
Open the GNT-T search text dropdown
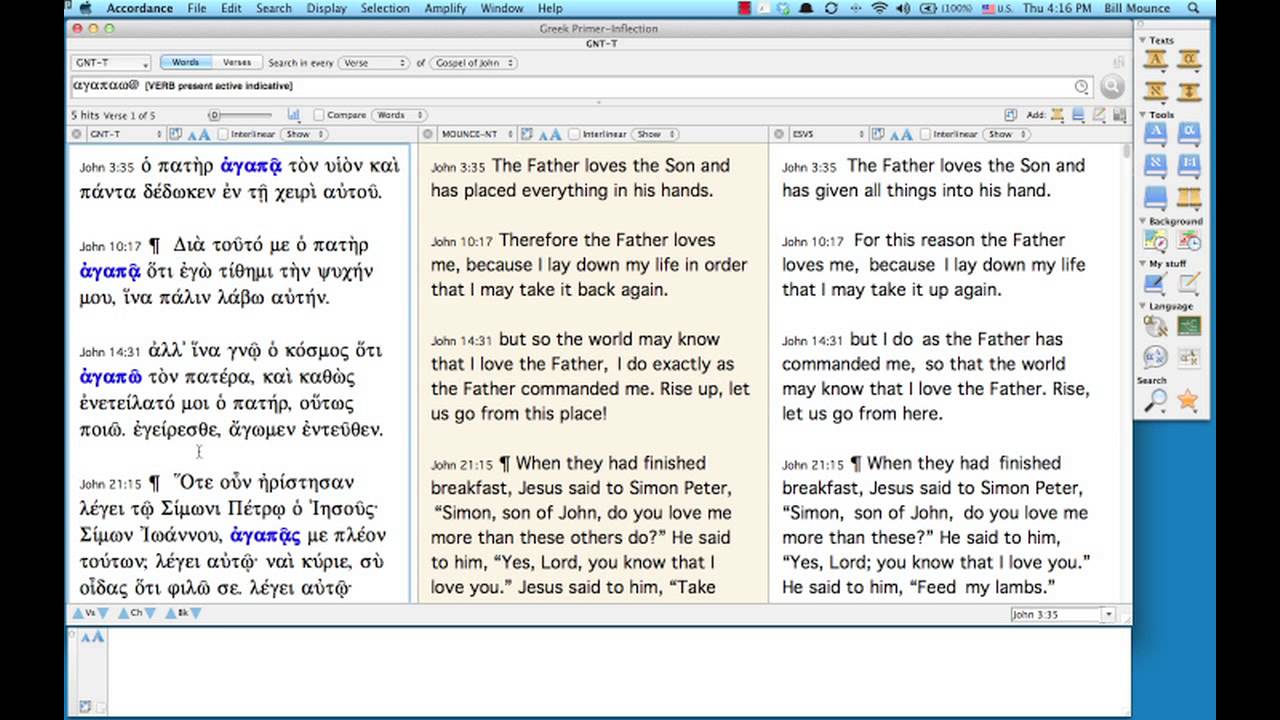pyautogui.click(x=111, y=63)
